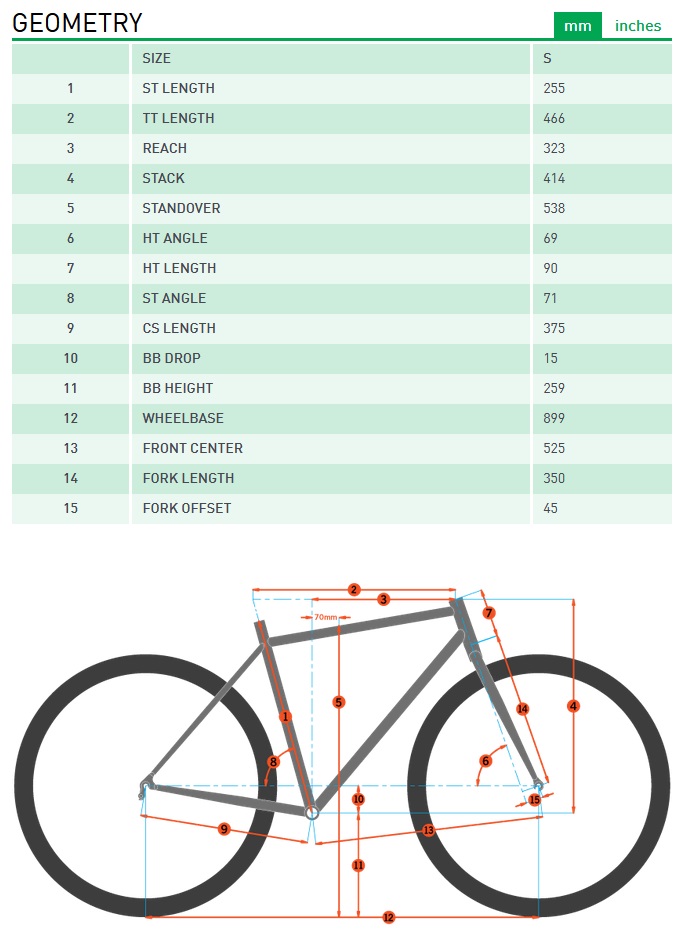Select the REACH value 323
This screenshot has height=940, width=700.
tap(554, 148)
